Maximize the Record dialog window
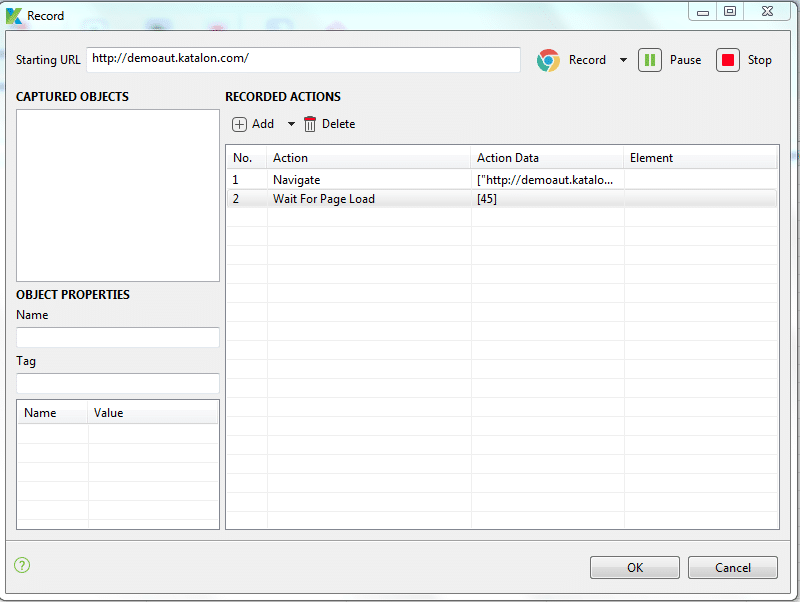 (730, 12)
